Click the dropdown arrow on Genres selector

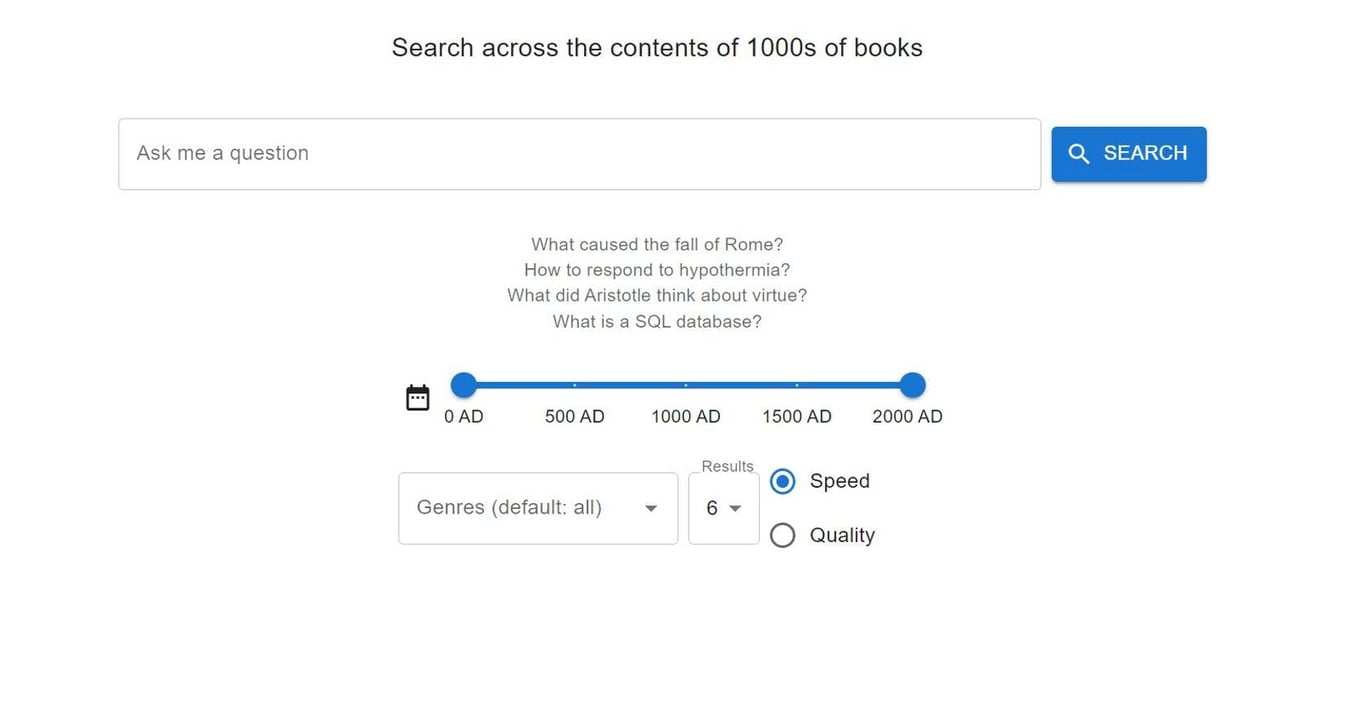tap(651, 508)
